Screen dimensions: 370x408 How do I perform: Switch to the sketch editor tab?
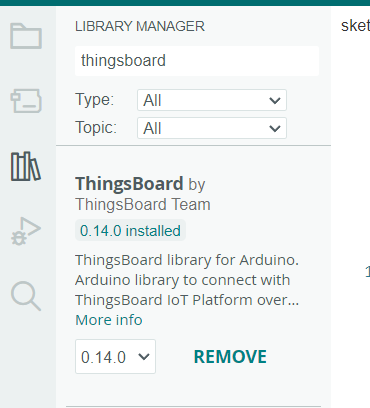355,26
